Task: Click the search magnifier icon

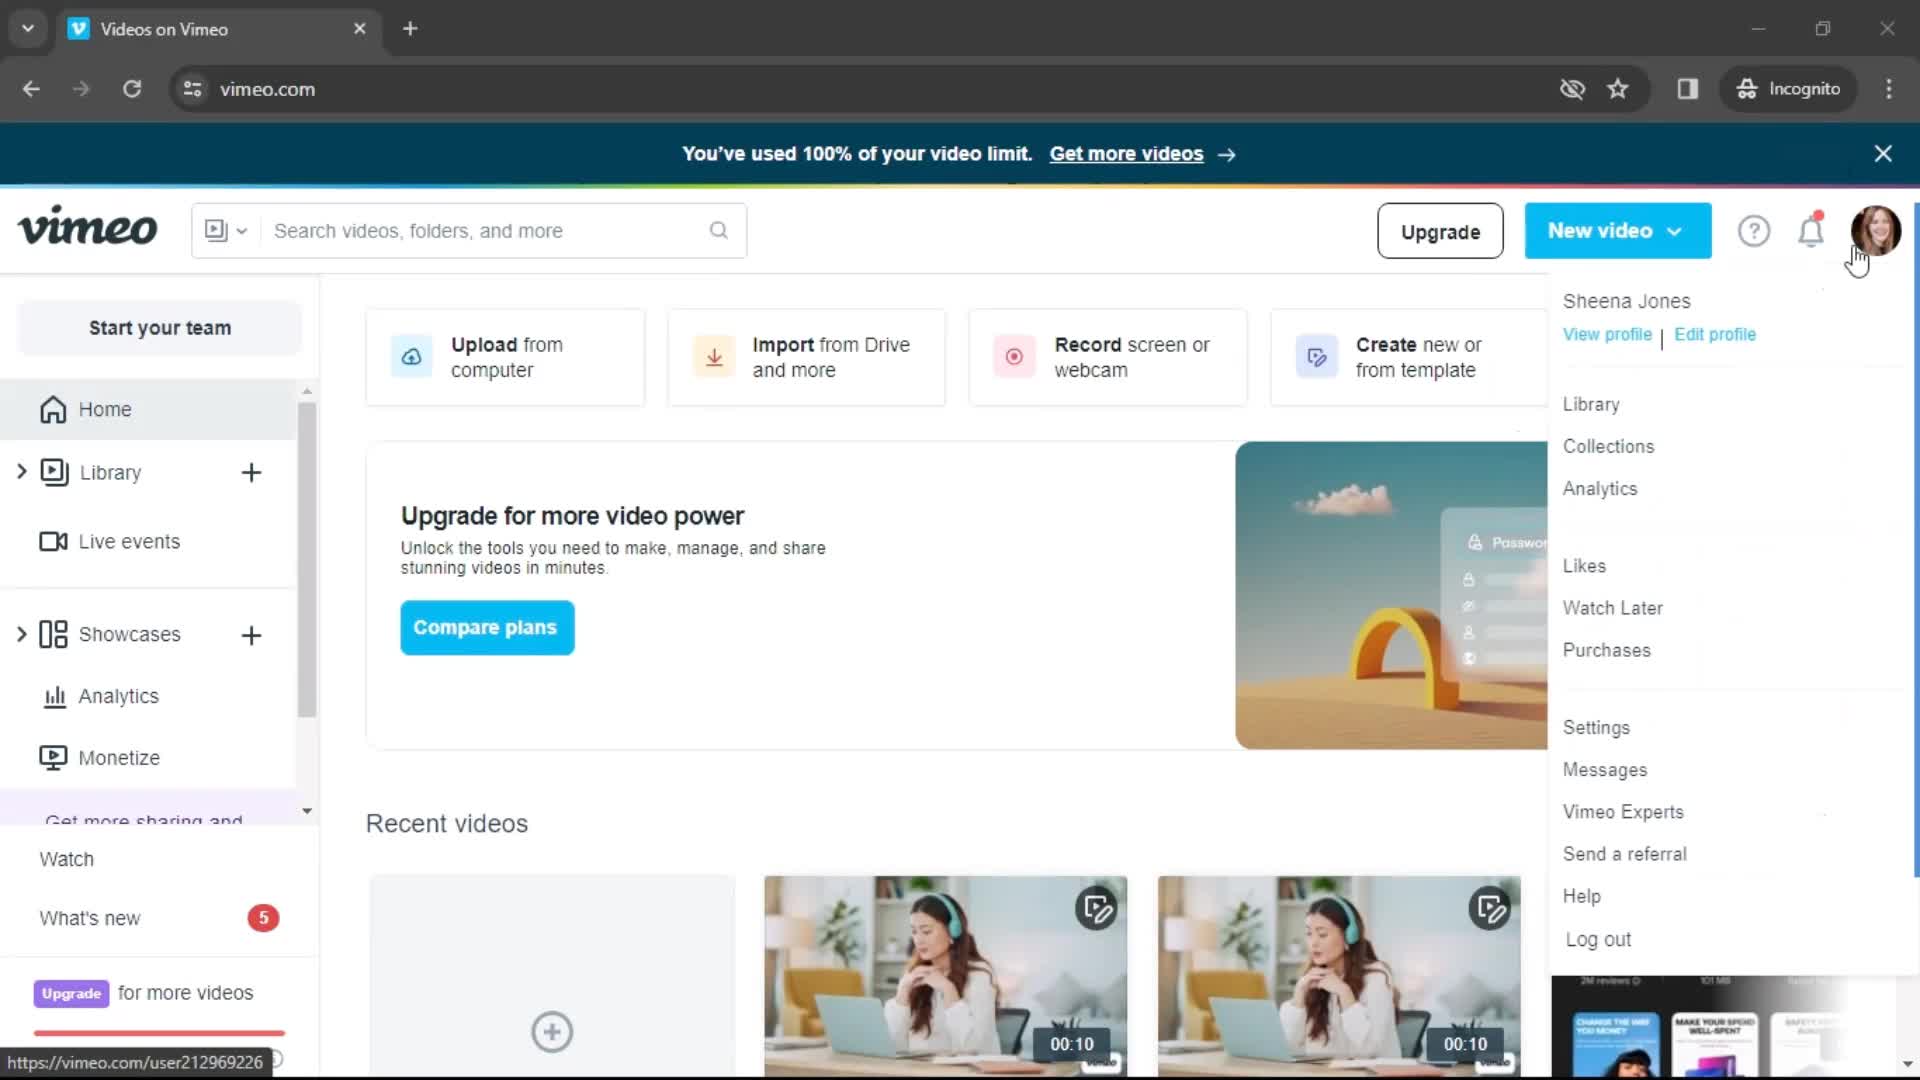Action: pos(718,231)
